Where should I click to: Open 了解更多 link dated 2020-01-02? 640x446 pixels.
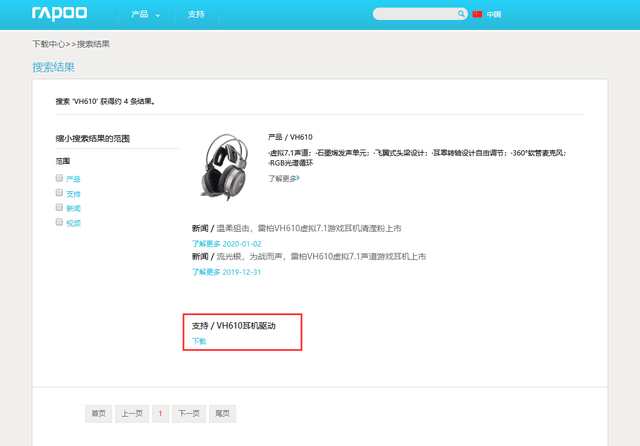(227, 244)
